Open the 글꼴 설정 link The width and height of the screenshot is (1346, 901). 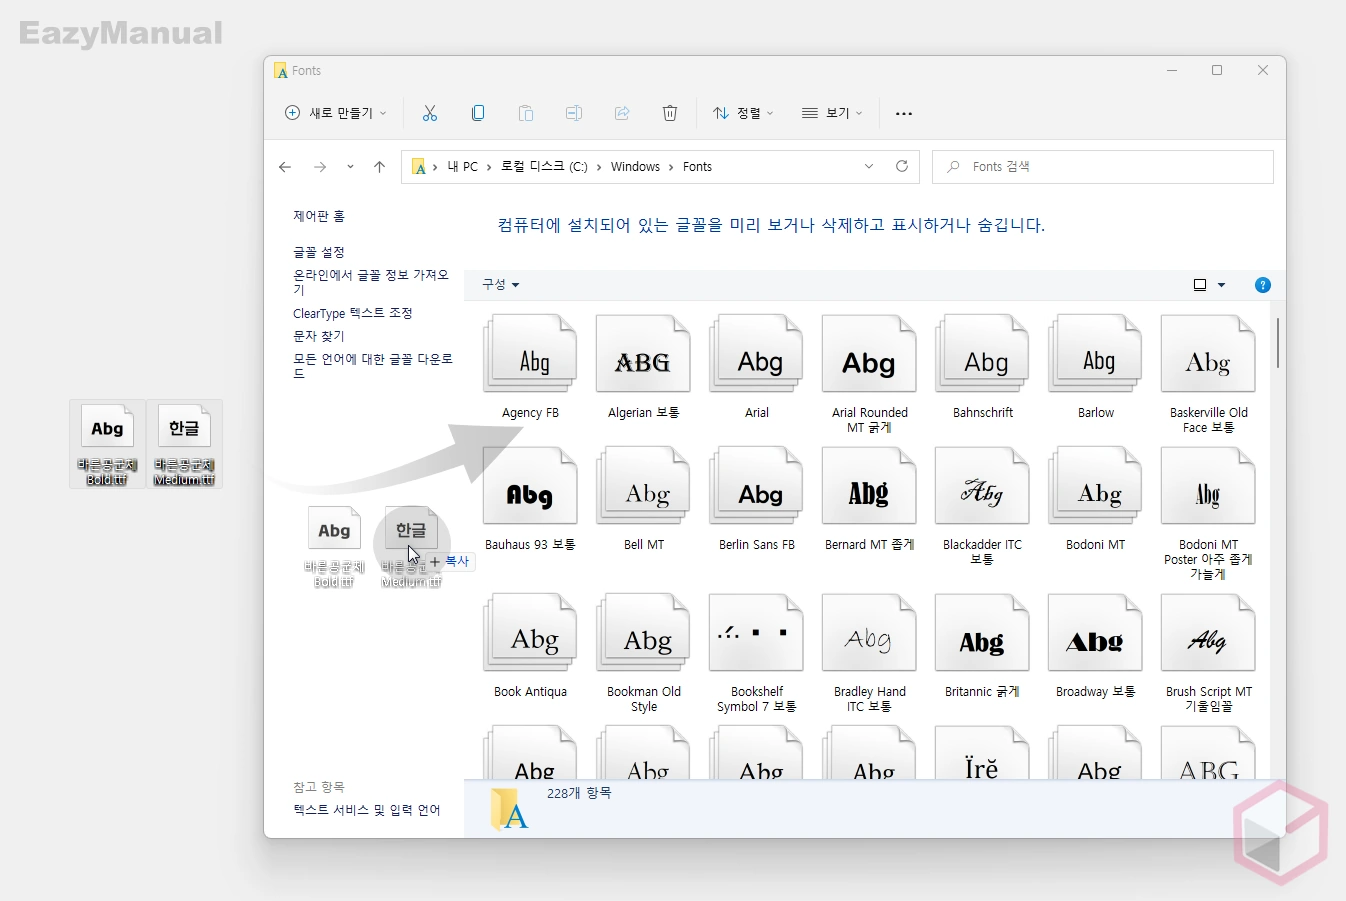pyautogui.click(x=318, y=252)
